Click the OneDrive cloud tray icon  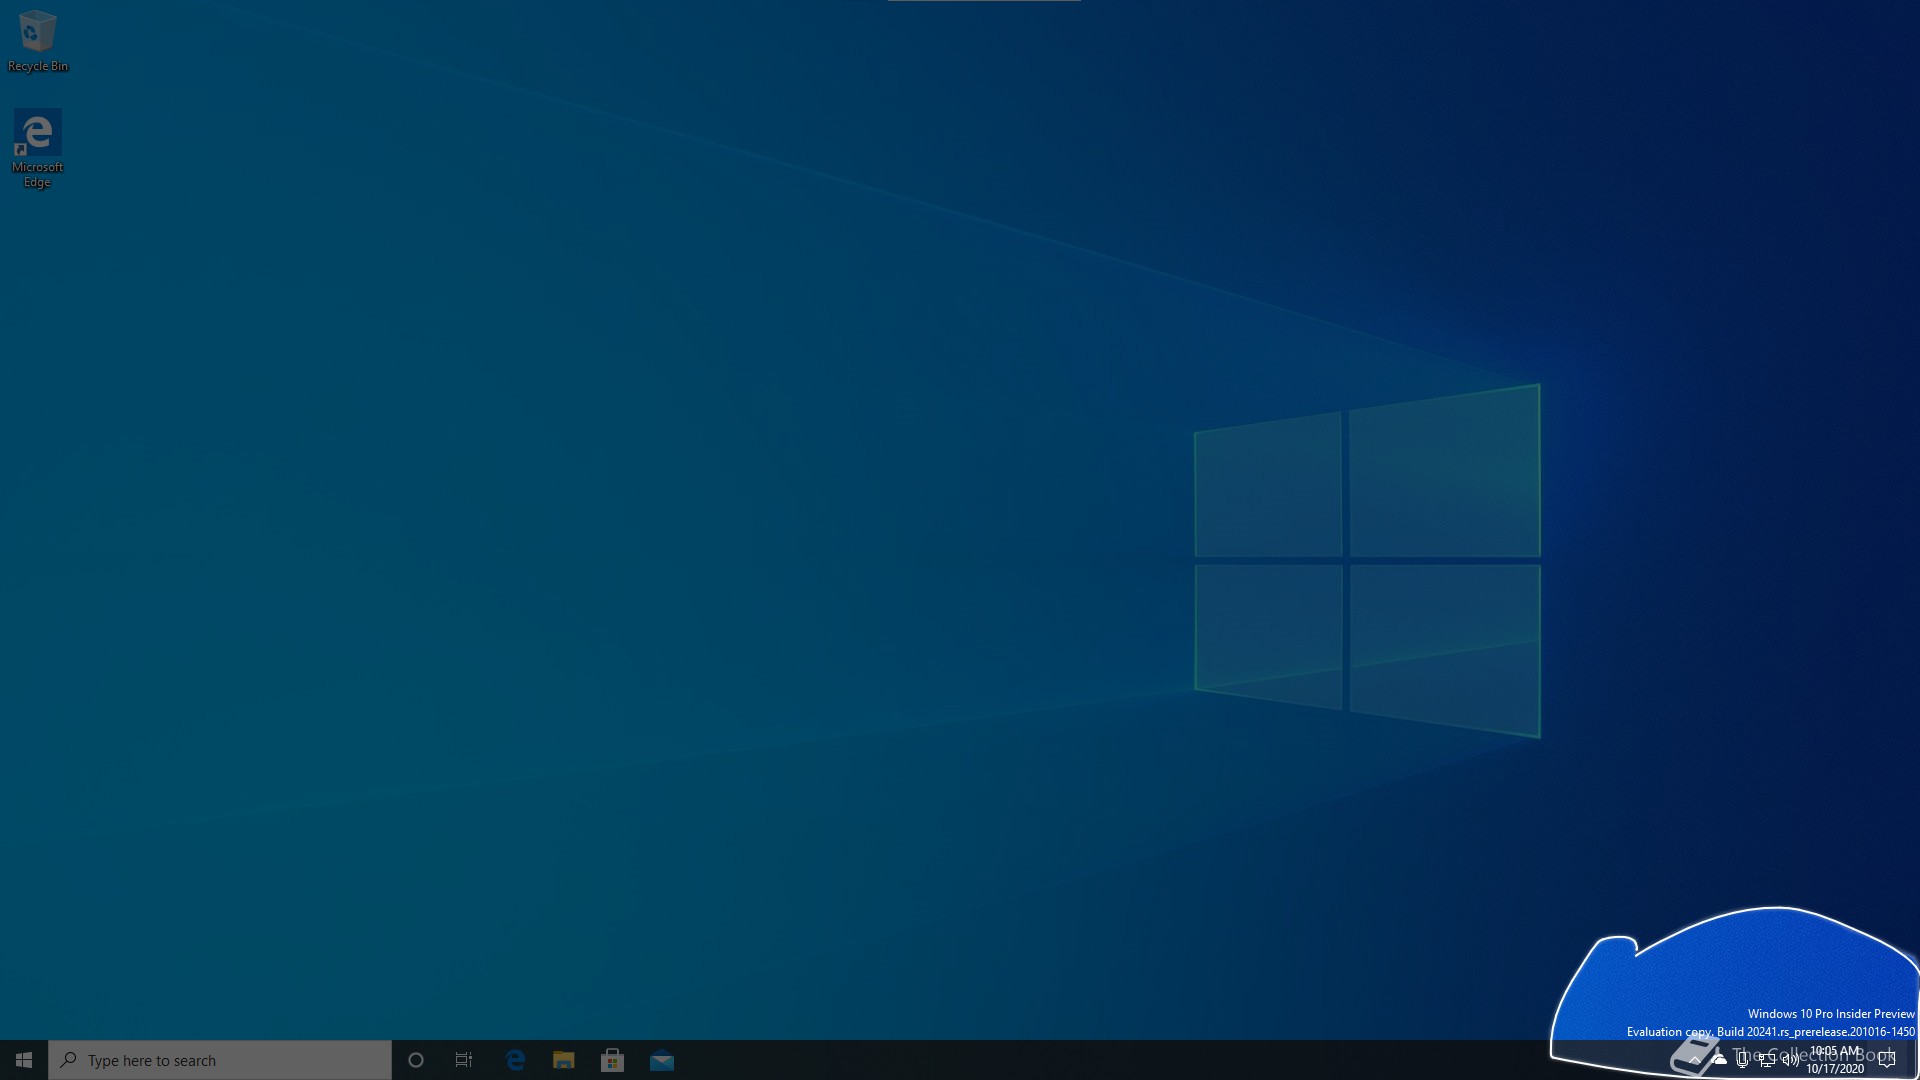click(1719, 1060)
